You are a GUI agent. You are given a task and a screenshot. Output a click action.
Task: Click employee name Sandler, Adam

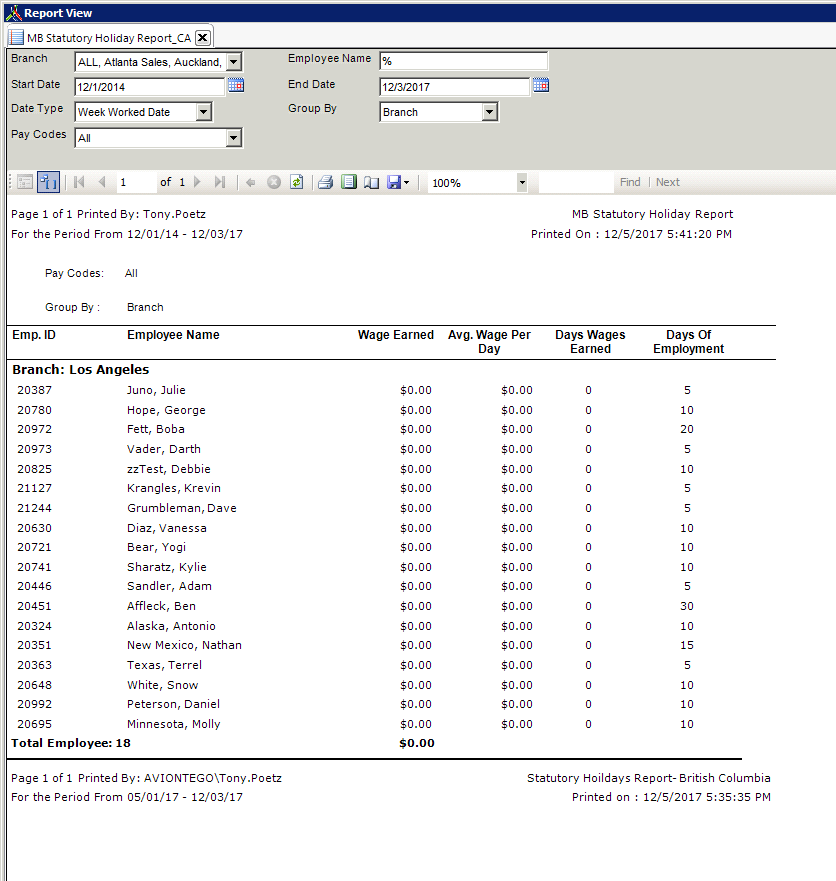tap(169, 586)
